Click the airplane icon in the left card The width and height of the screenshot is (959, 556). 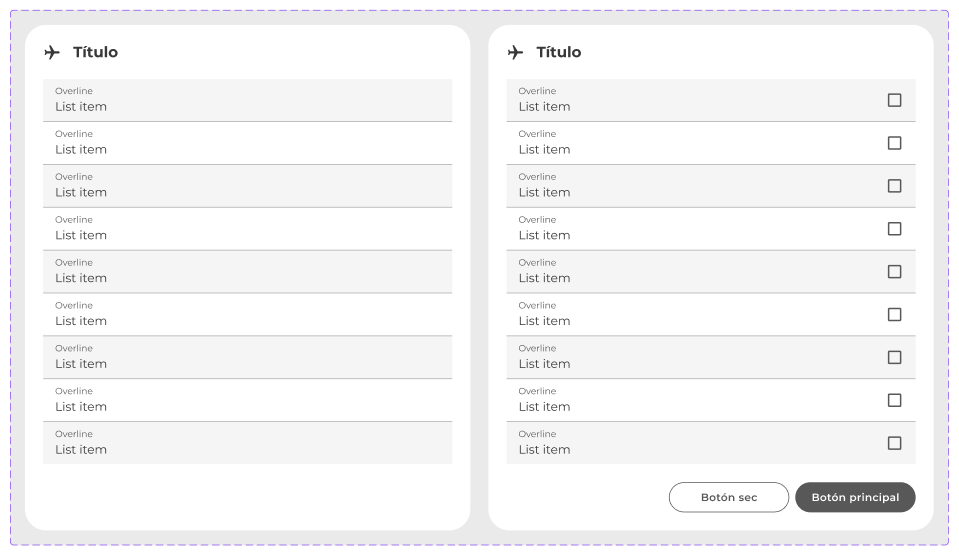52,52
